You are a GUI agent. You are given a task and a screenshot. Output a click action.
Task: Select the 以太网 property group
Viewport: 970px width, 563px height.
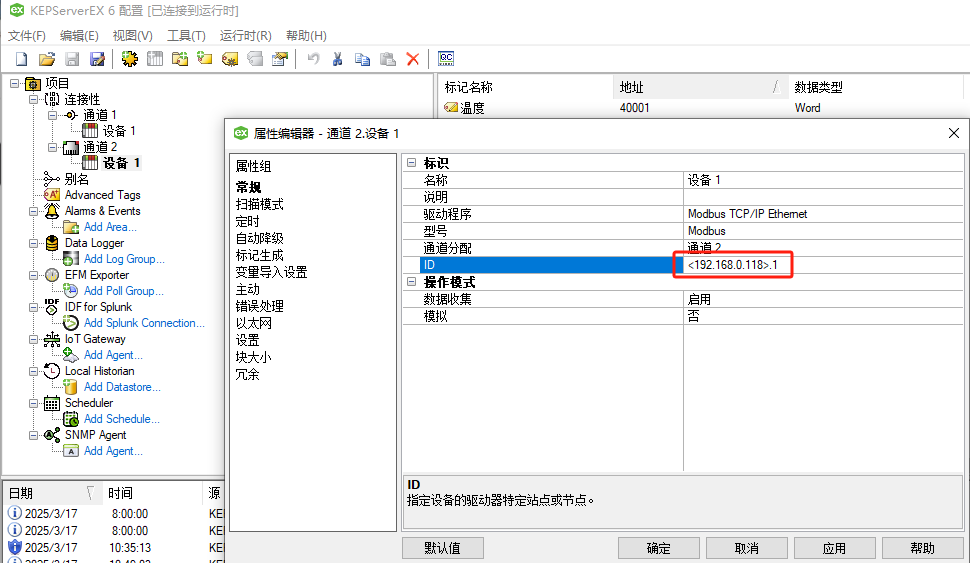click(x=254, y=324)
